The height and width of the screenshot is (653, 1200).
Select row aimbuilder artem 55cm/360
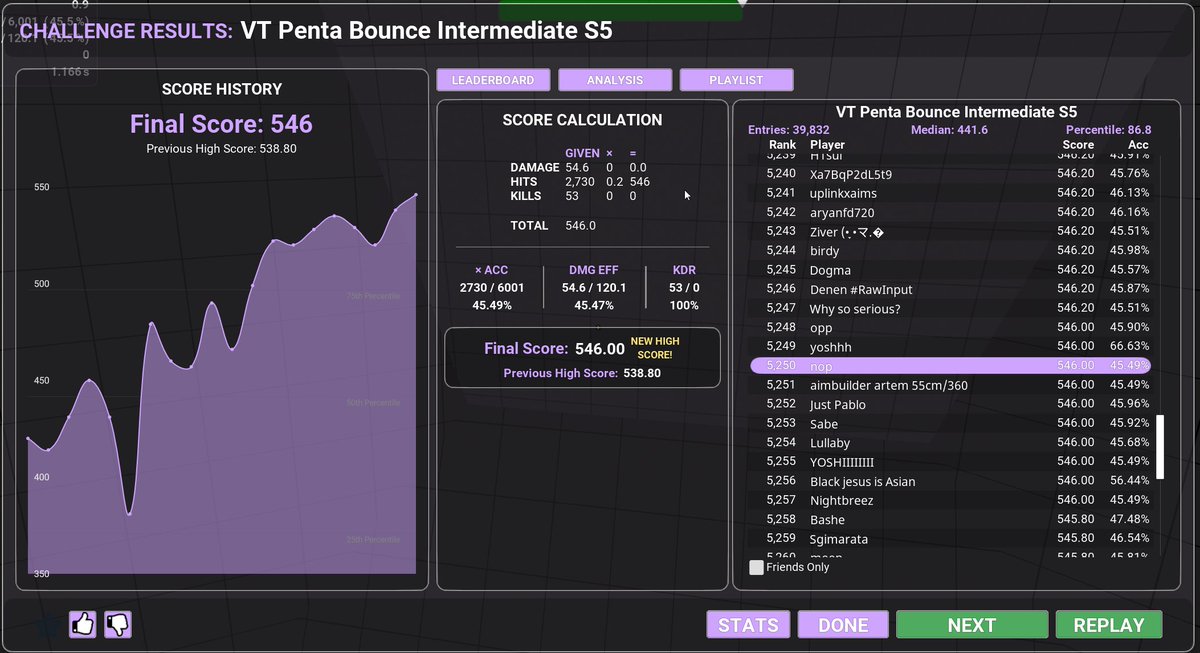coord(950,385)
